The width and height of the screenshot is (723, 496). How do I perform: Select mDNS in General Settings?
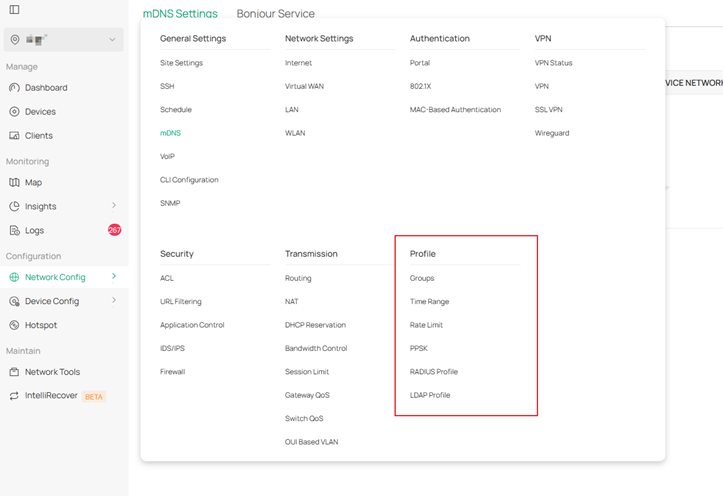click(x=170, y=133)
